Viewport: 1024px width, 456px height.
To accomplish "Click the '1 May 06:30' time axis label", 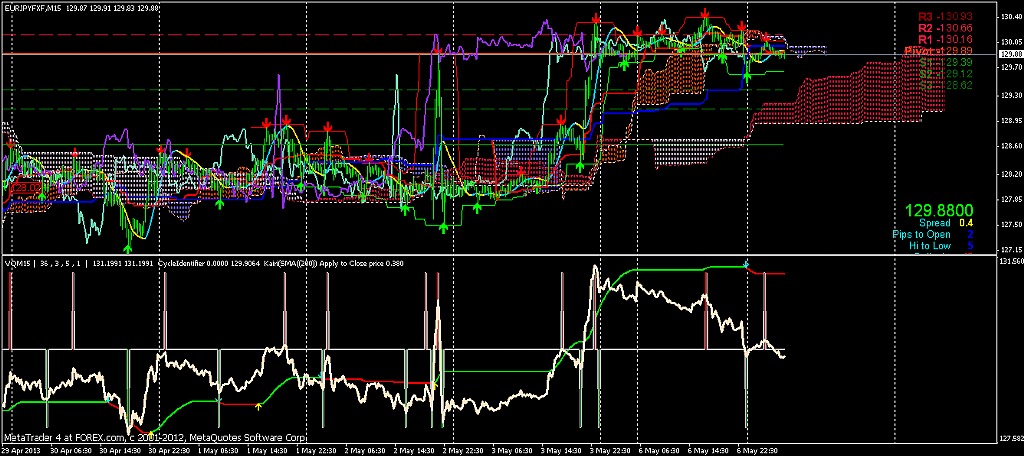I will click(x=216, y=451).
